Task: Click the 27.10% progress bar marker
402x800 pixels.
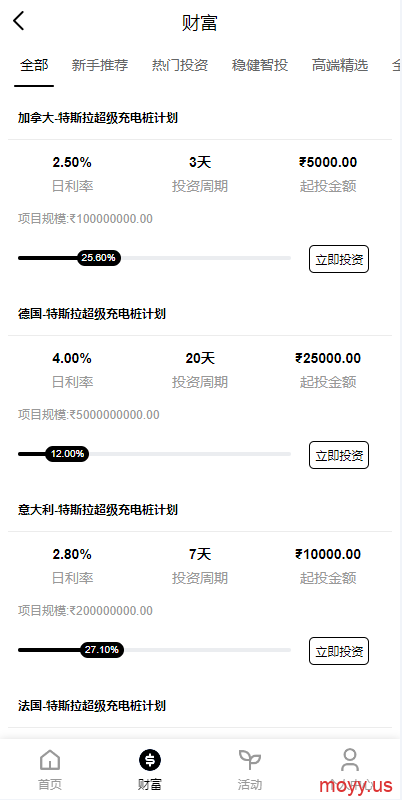Action: [102, 649]
